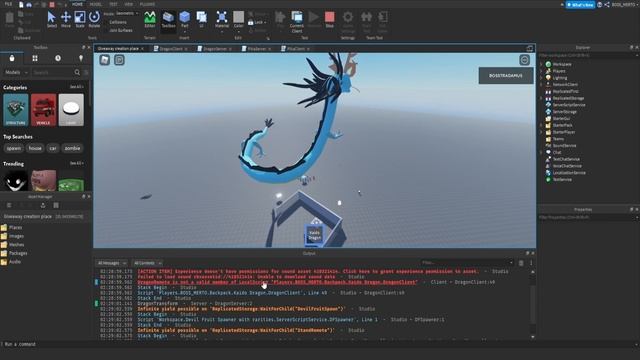Screen dimensions: 640x360
Task: Open the Vehicle category thumbnail
Action: [43, 110]
